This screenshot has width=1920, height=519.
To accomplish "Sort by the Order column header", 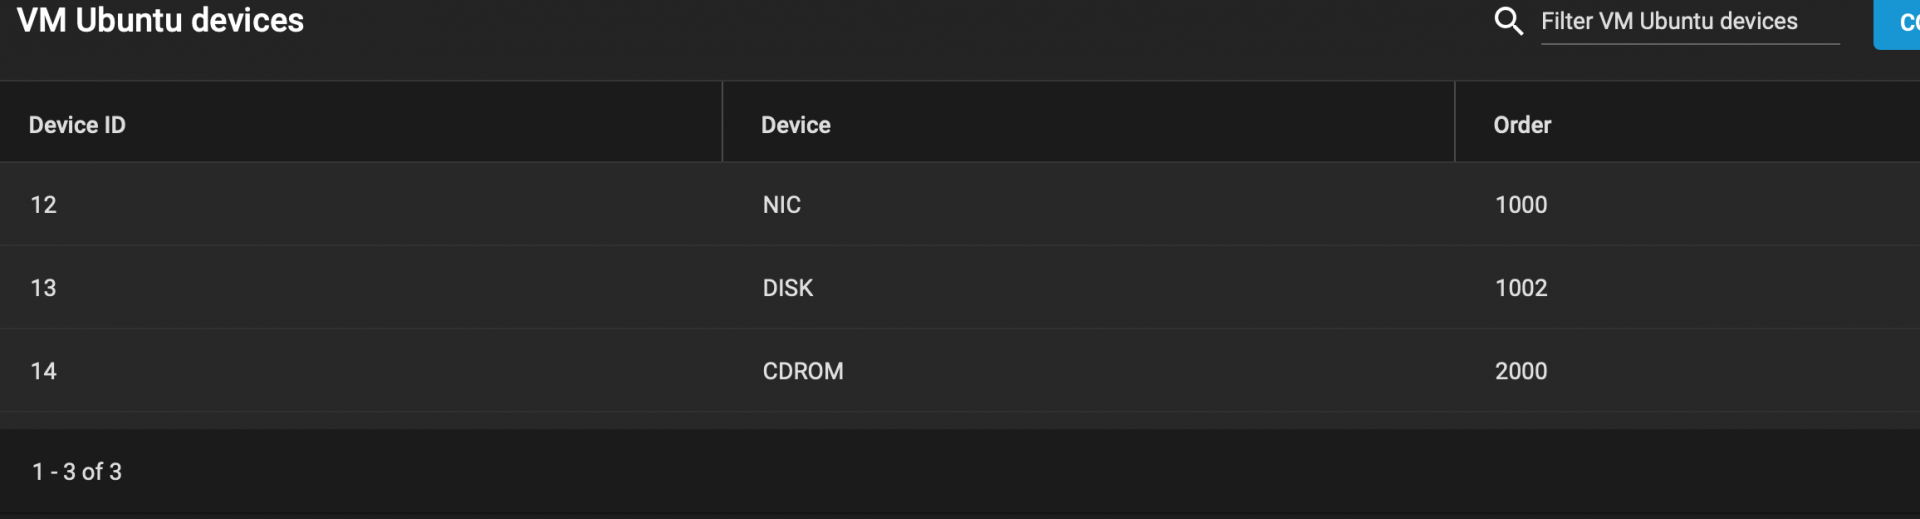I will click(1522, 125).
